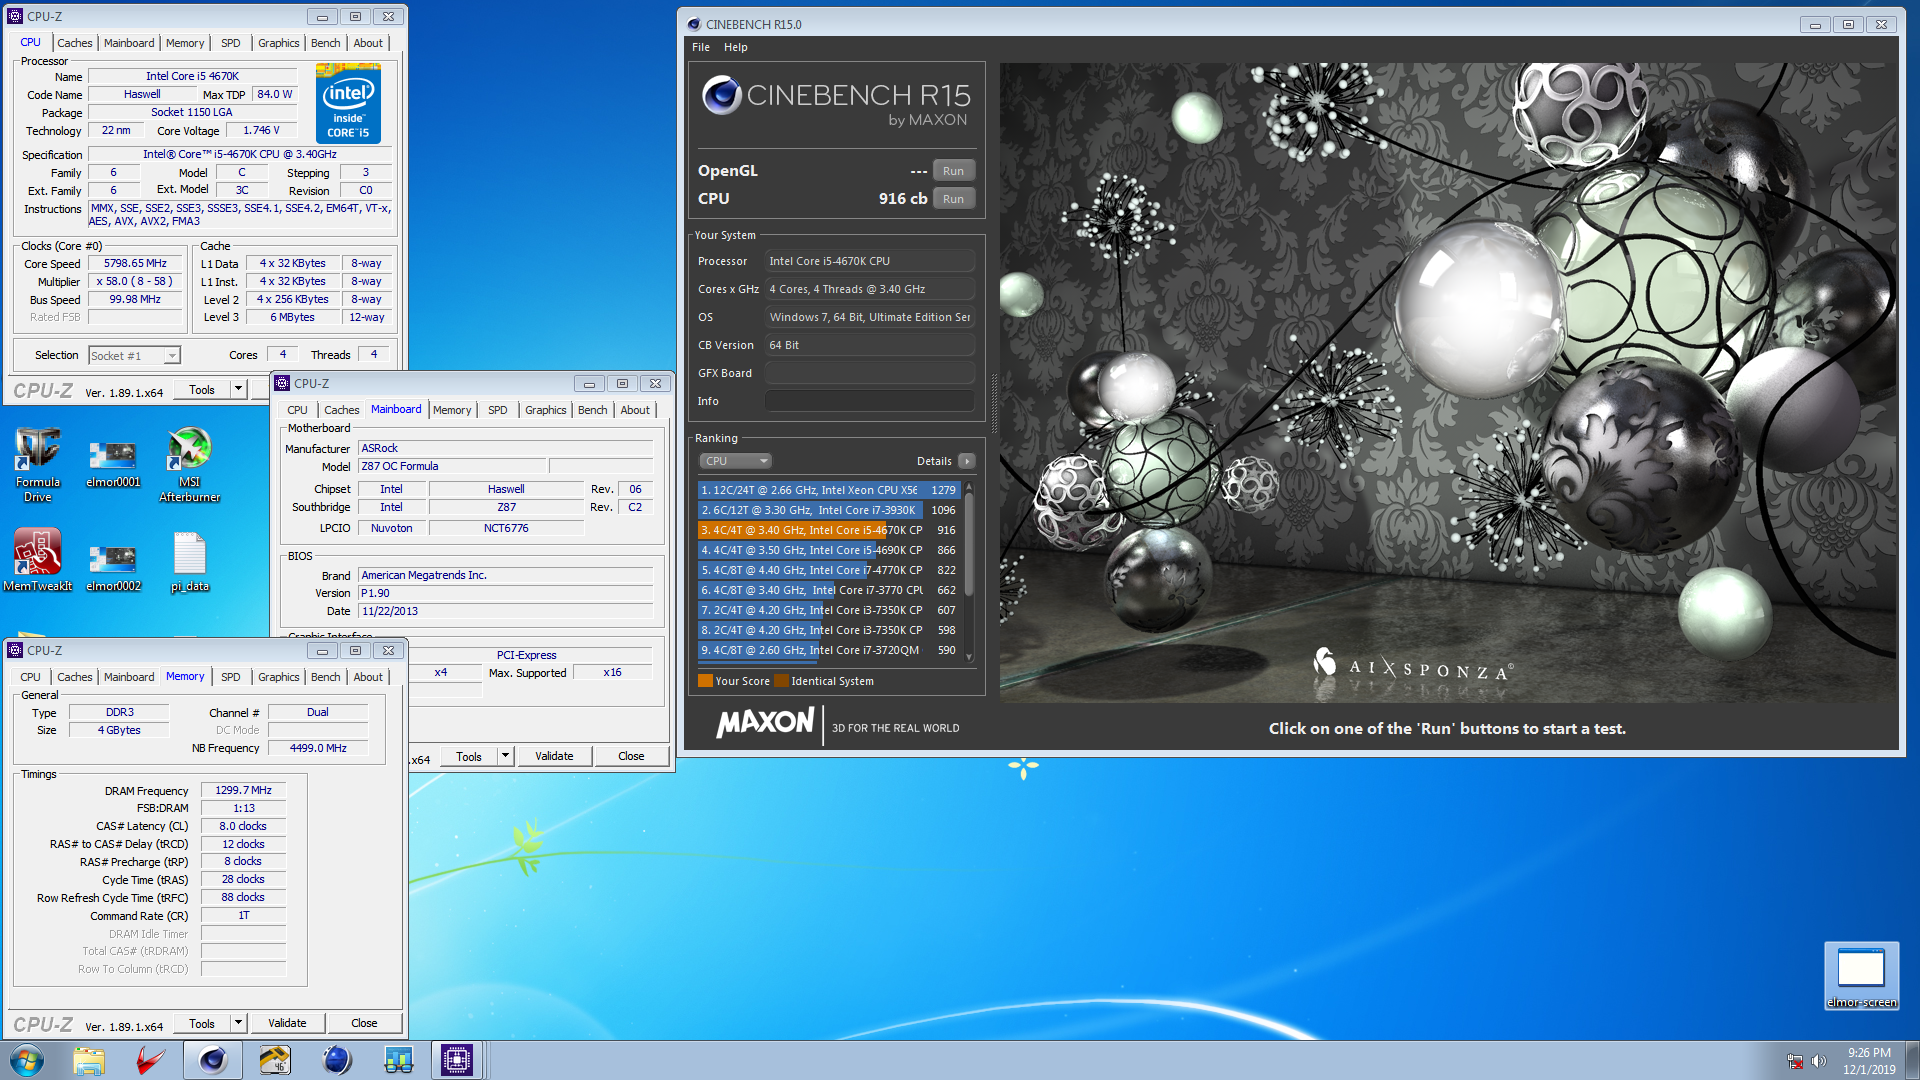Select ranking row i7-3930K score 1096
The image size is (1920, 1080).
click(x=829, y=510)
